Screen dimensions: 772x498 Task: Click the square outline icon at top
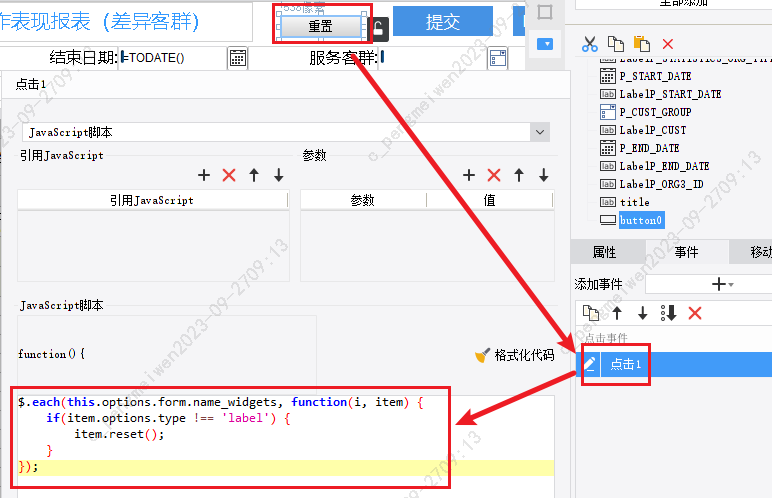click(545, 12)
